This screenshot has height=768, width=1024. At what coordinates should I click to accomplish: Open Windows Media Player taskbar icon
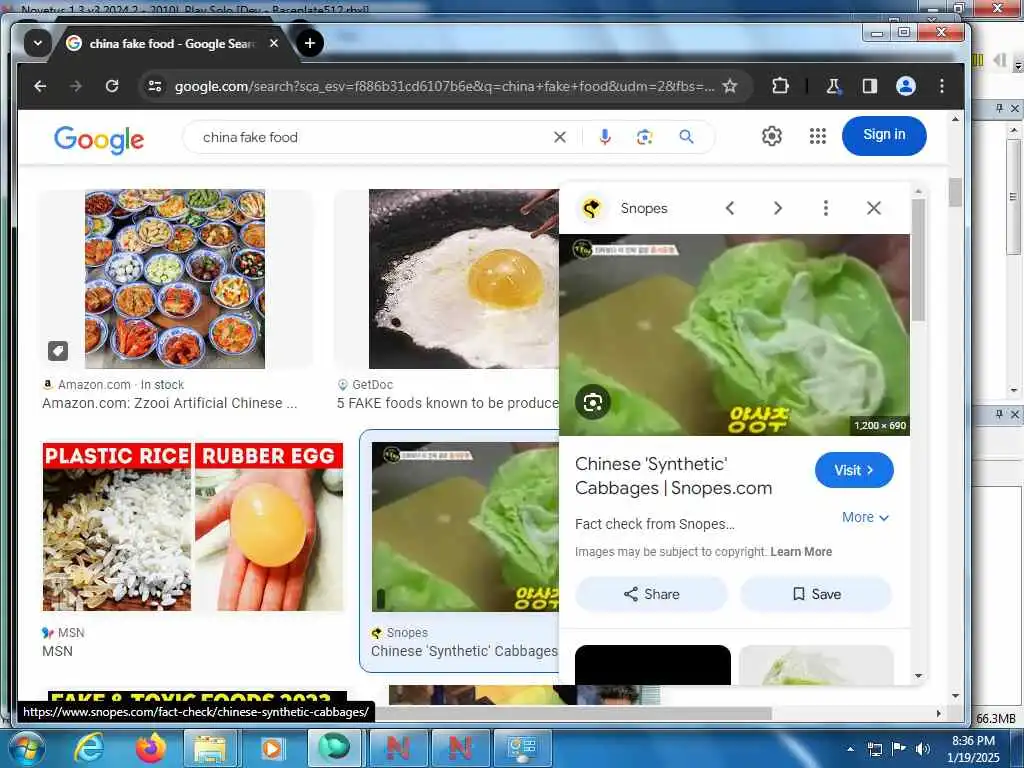(x=272, y=748)
